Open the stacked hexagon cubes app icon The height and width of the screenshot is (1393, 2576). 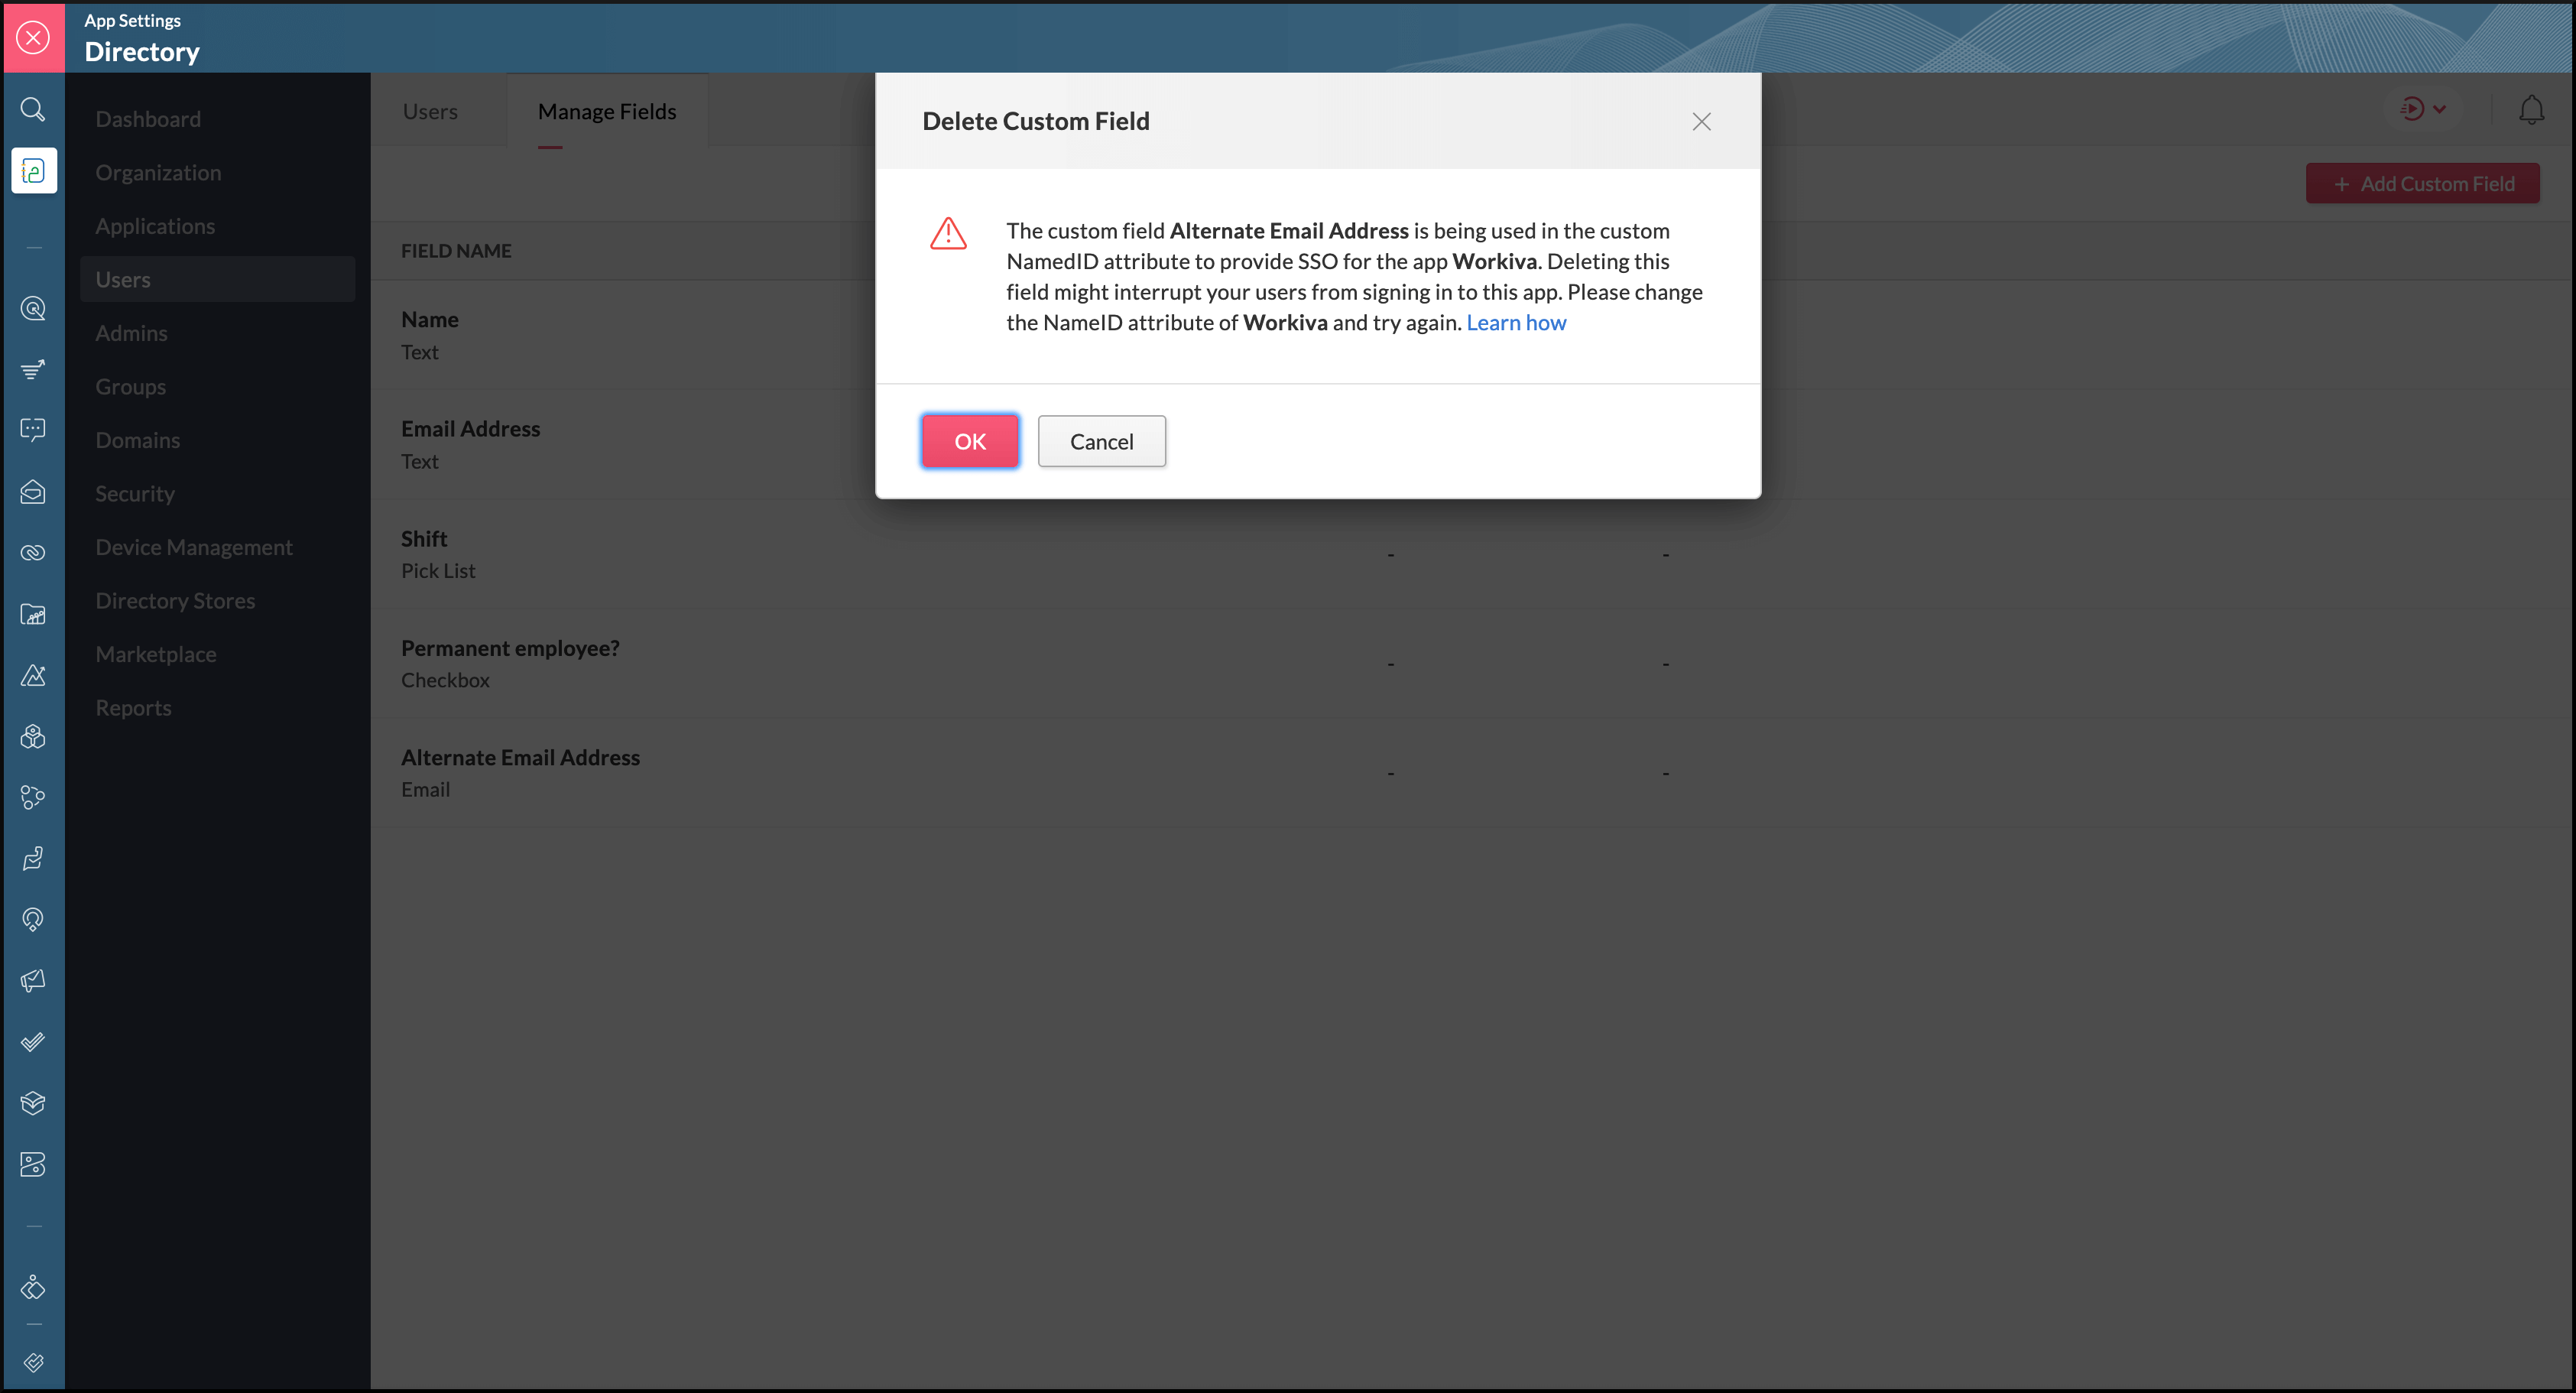(33, 737)
